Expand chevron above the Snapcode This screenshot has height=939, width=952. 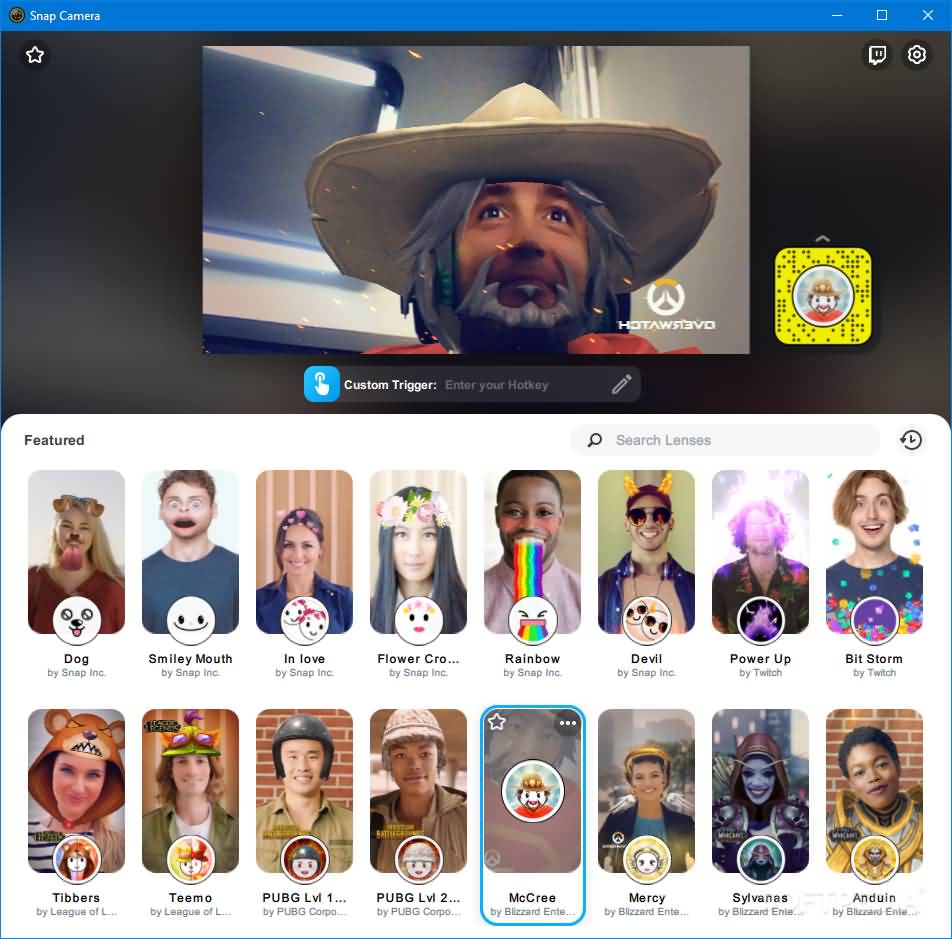[x=823, y=239]
